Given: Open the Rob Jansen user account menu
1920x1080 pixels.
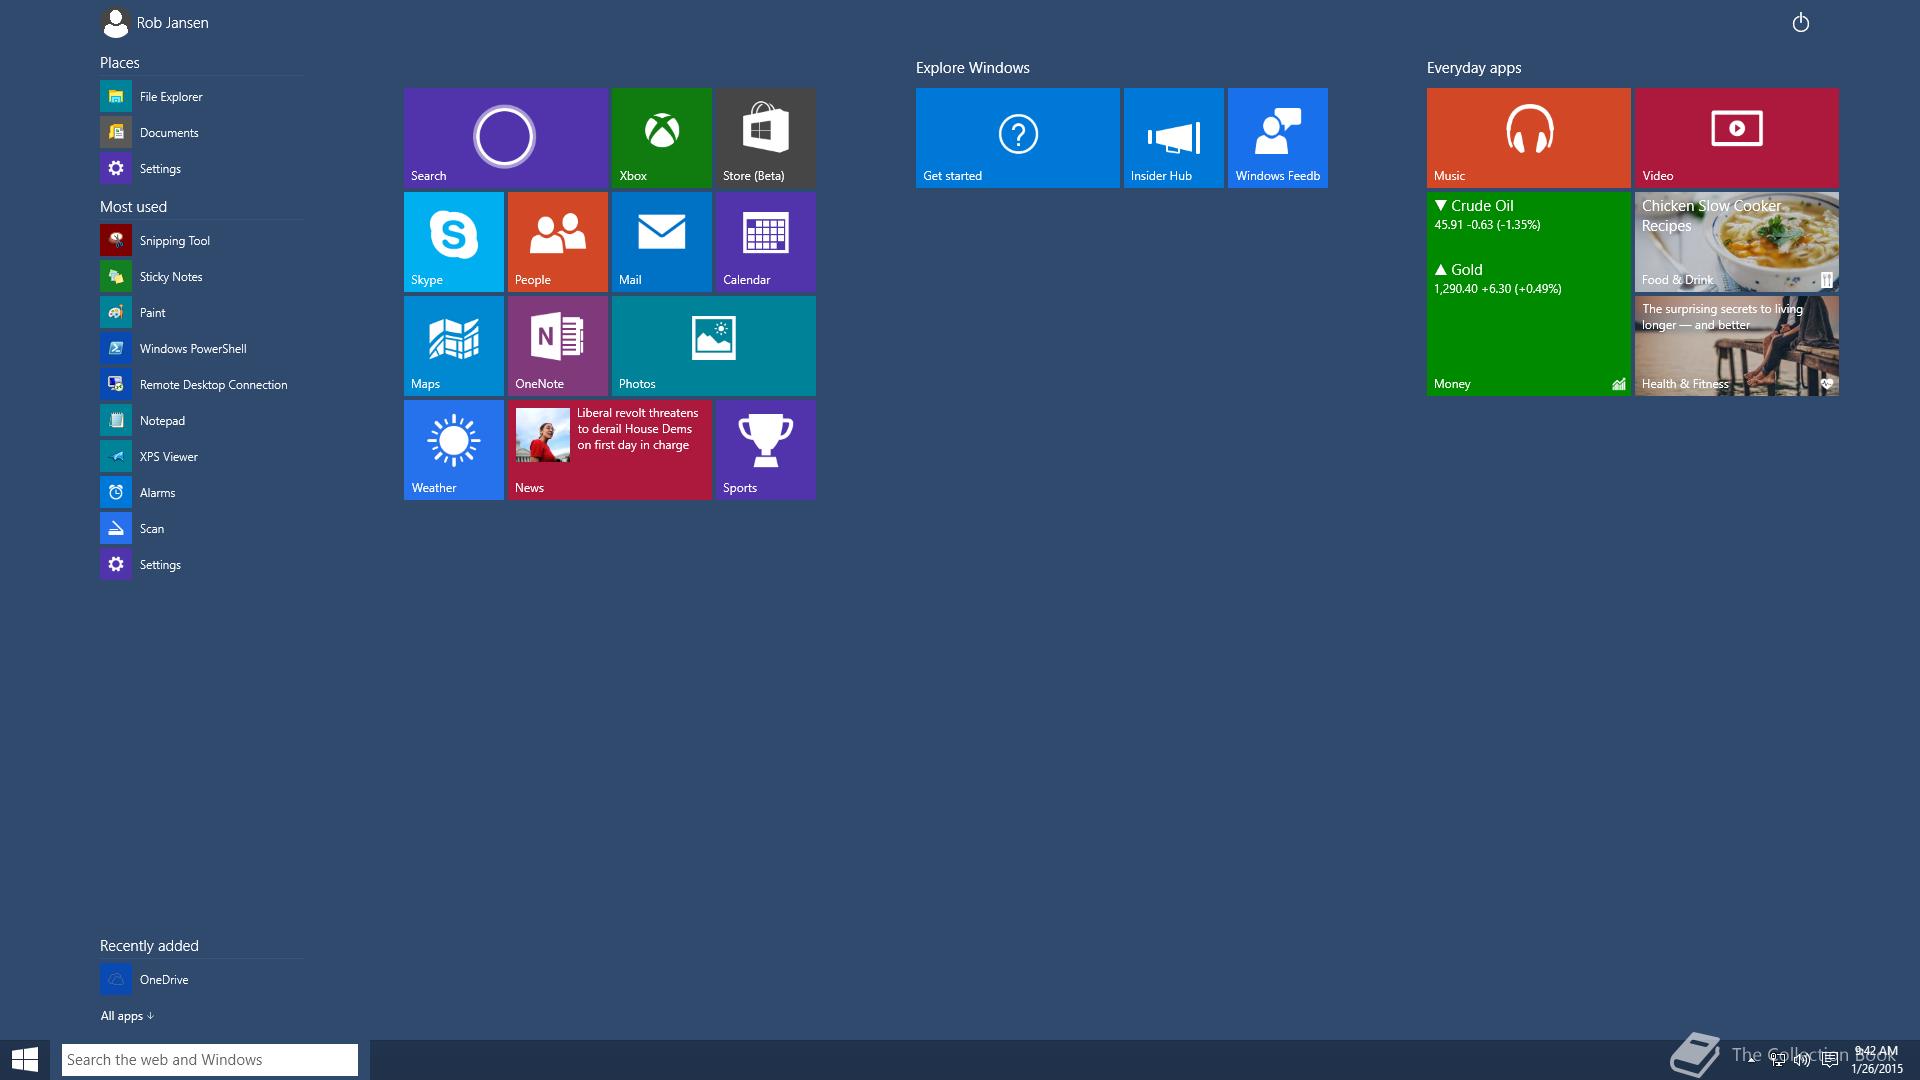Looking at the screenshot, I should tap(155, 22).
